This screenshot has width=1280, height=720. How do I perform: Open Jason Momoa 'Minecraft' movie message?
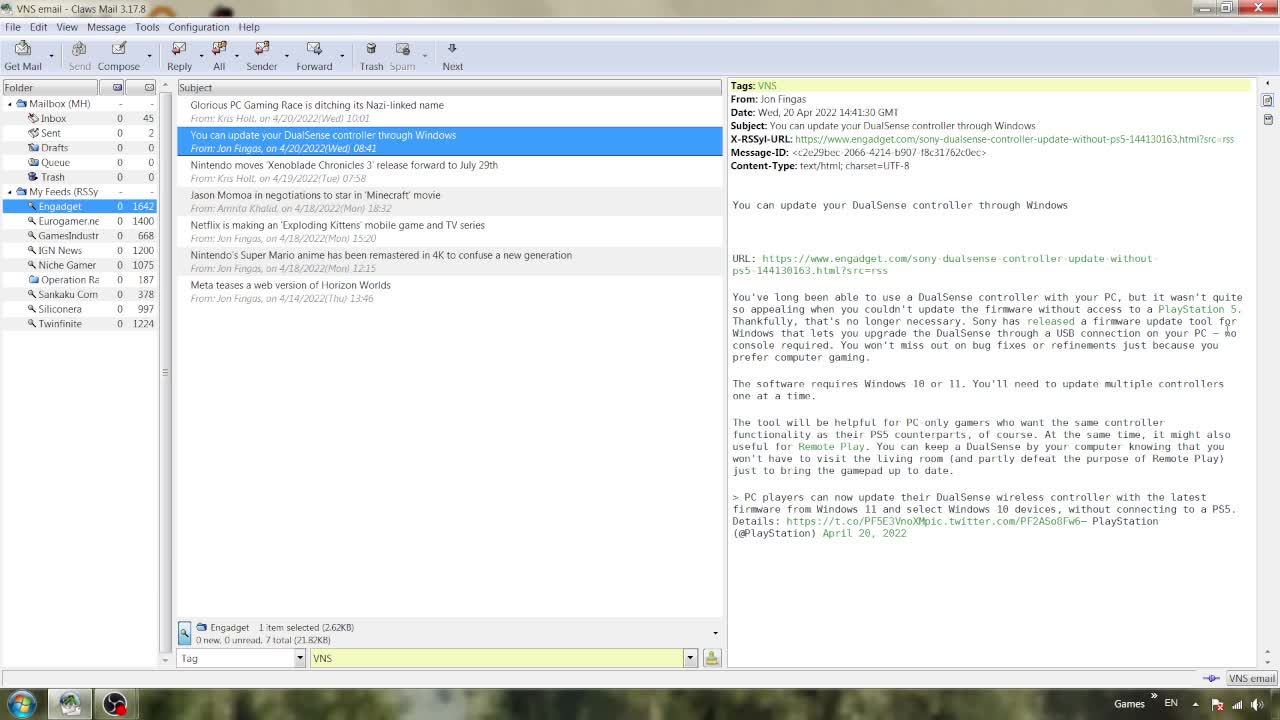click(449, 201)
